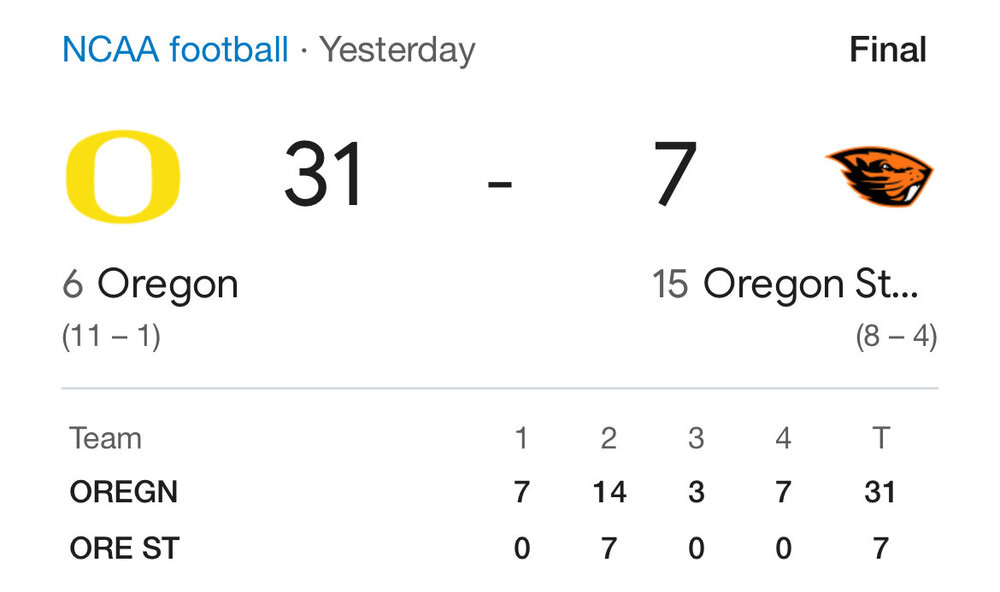Click the Yesterday date text
Viewport: 1000px width, 592px height.
pos(397,49)
